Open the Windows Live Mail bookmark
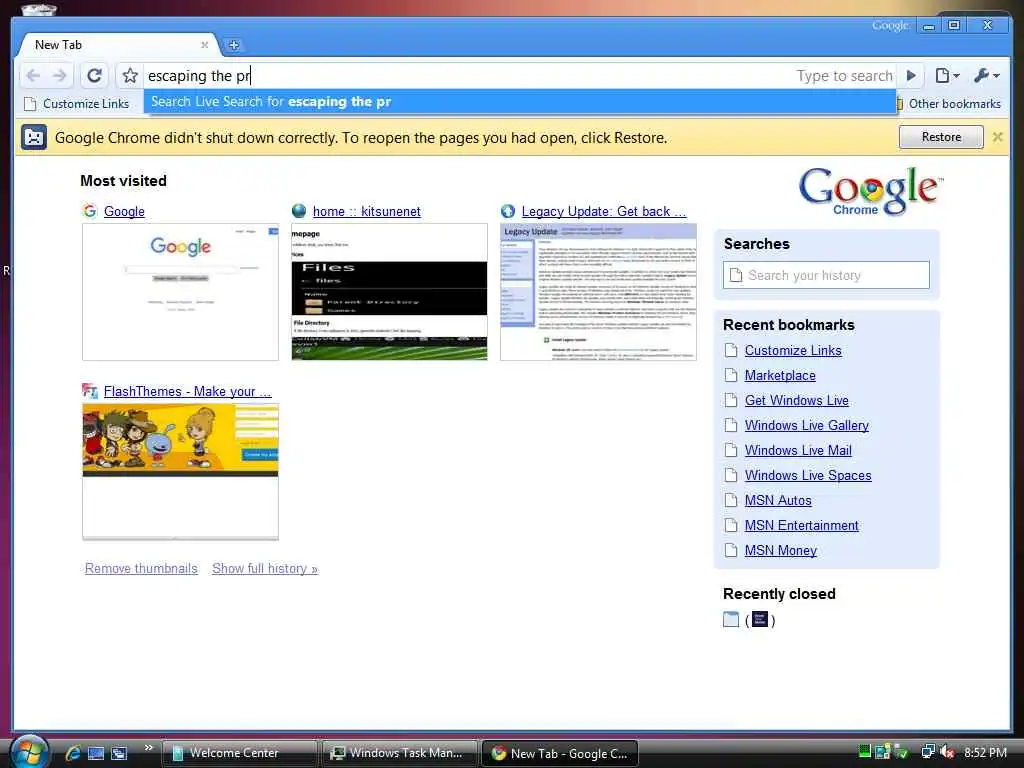Screen dimensions: 1024x768 tap(798, 451)
